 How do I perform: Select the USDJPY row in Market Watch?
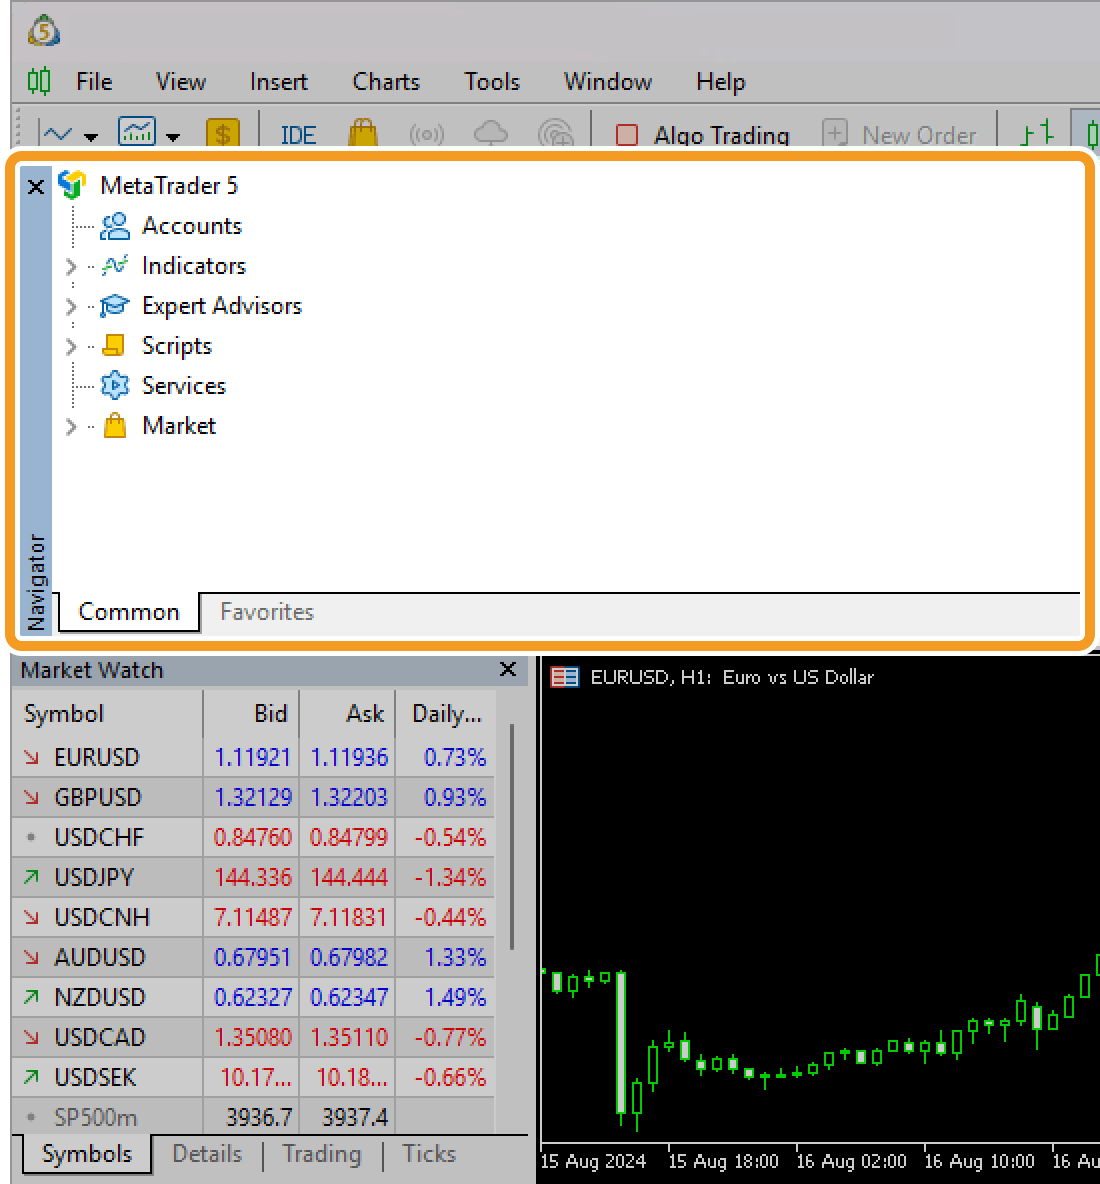pyautogui.click(x=95, y=877)
